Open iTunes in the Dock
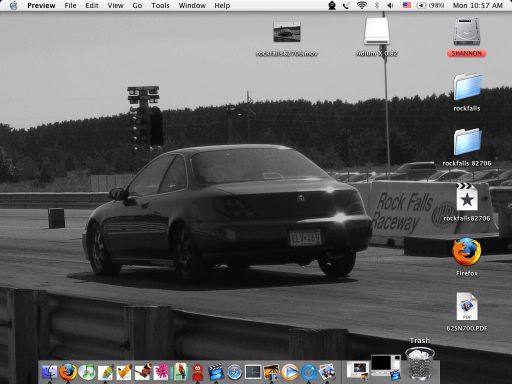512x384 pixels. 87,372
